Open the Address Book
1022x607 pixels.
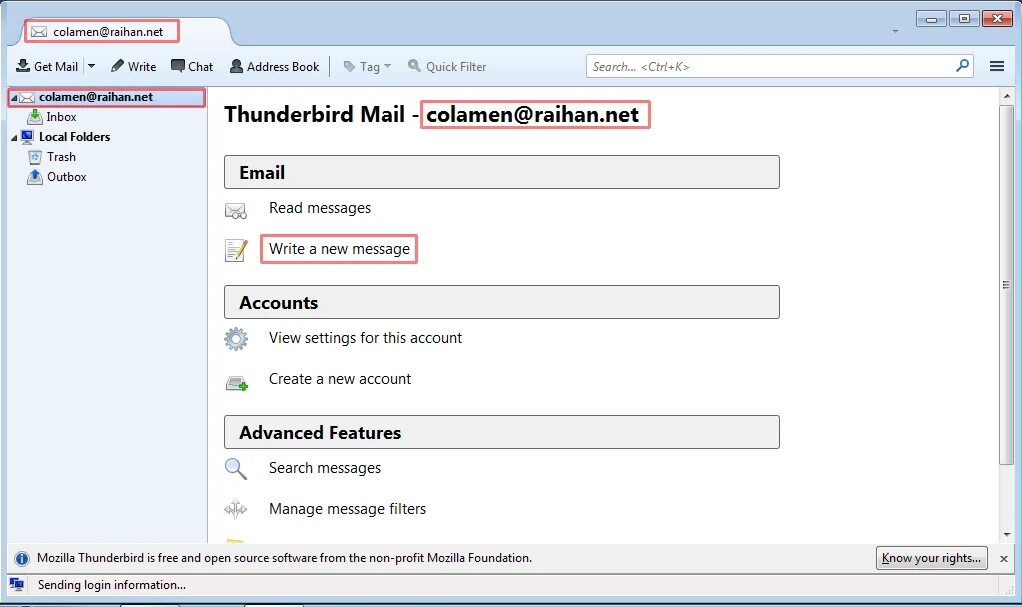click(x=274, y=67)
